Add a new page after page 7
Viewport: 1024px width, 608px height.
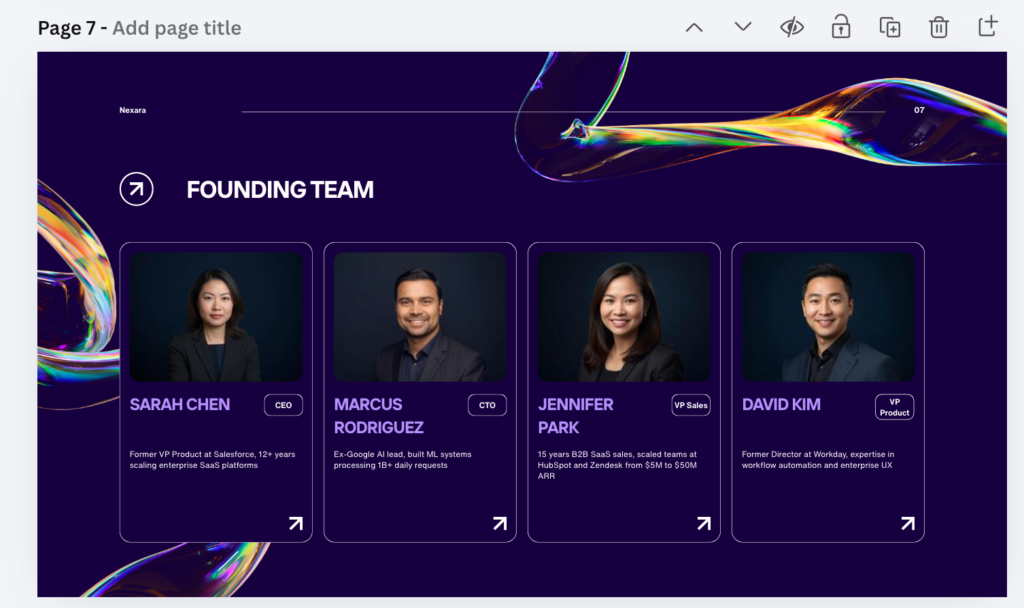coord(987,27)
